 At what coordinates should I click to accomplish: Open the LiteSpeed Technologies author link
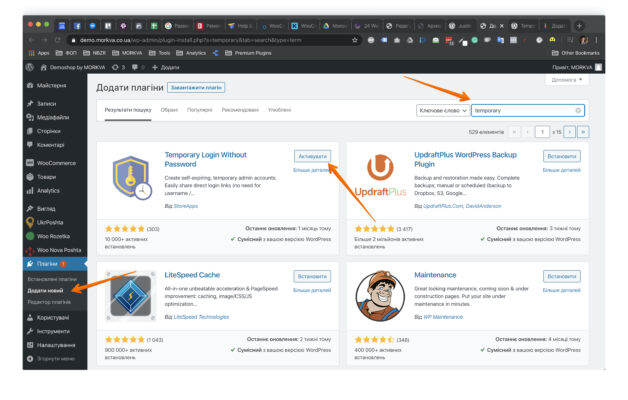click(201, 317)
